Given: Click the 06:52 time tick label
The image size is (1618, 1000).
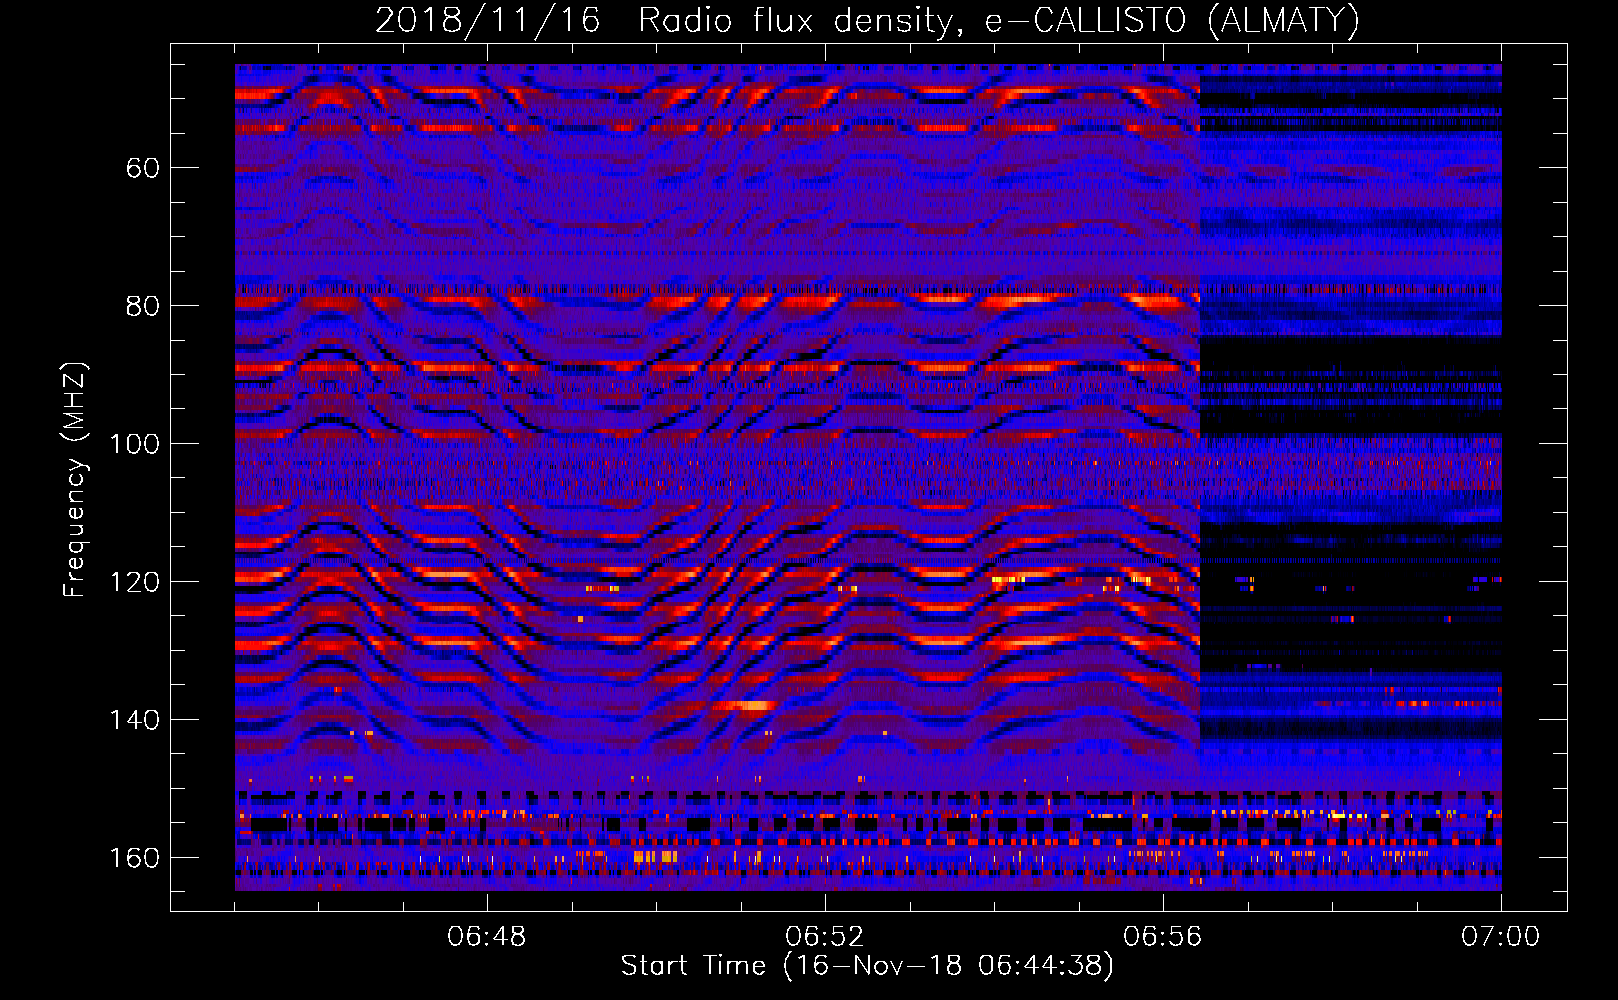Looking at the screenshot, I should (x=825, y=937).
